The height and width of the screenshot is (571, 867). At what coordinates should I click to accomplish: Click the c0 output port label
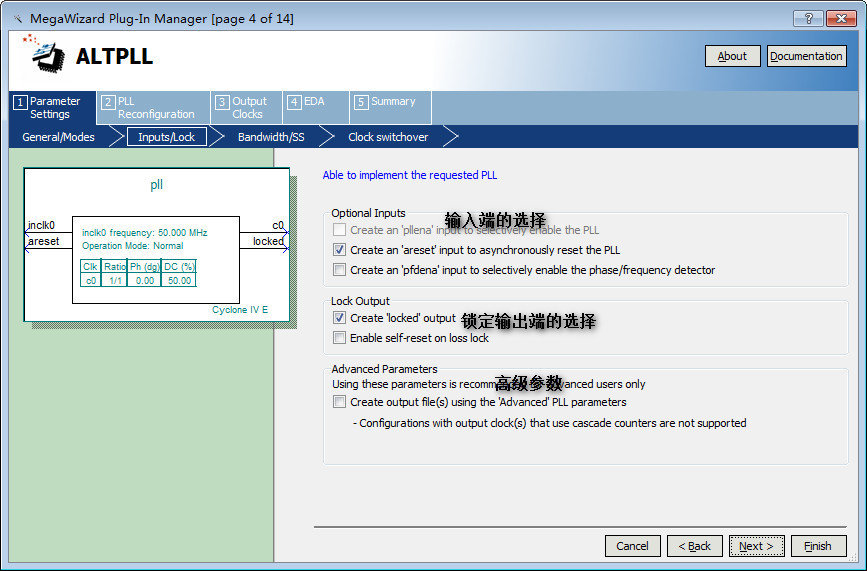[x=278, y=225]
